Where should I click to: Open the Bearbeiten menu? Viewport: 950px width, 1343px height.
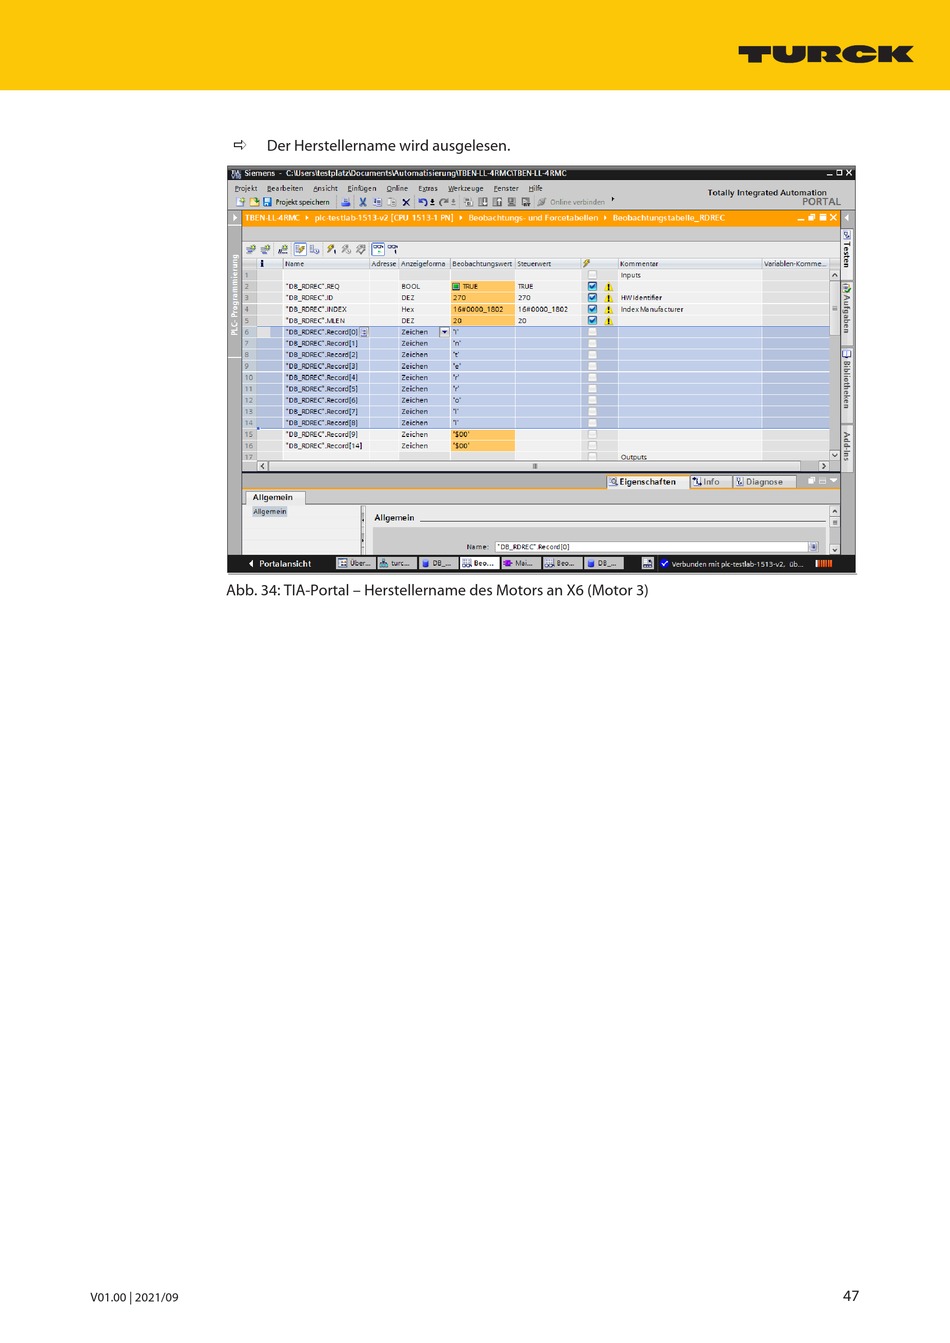point(285,188)
